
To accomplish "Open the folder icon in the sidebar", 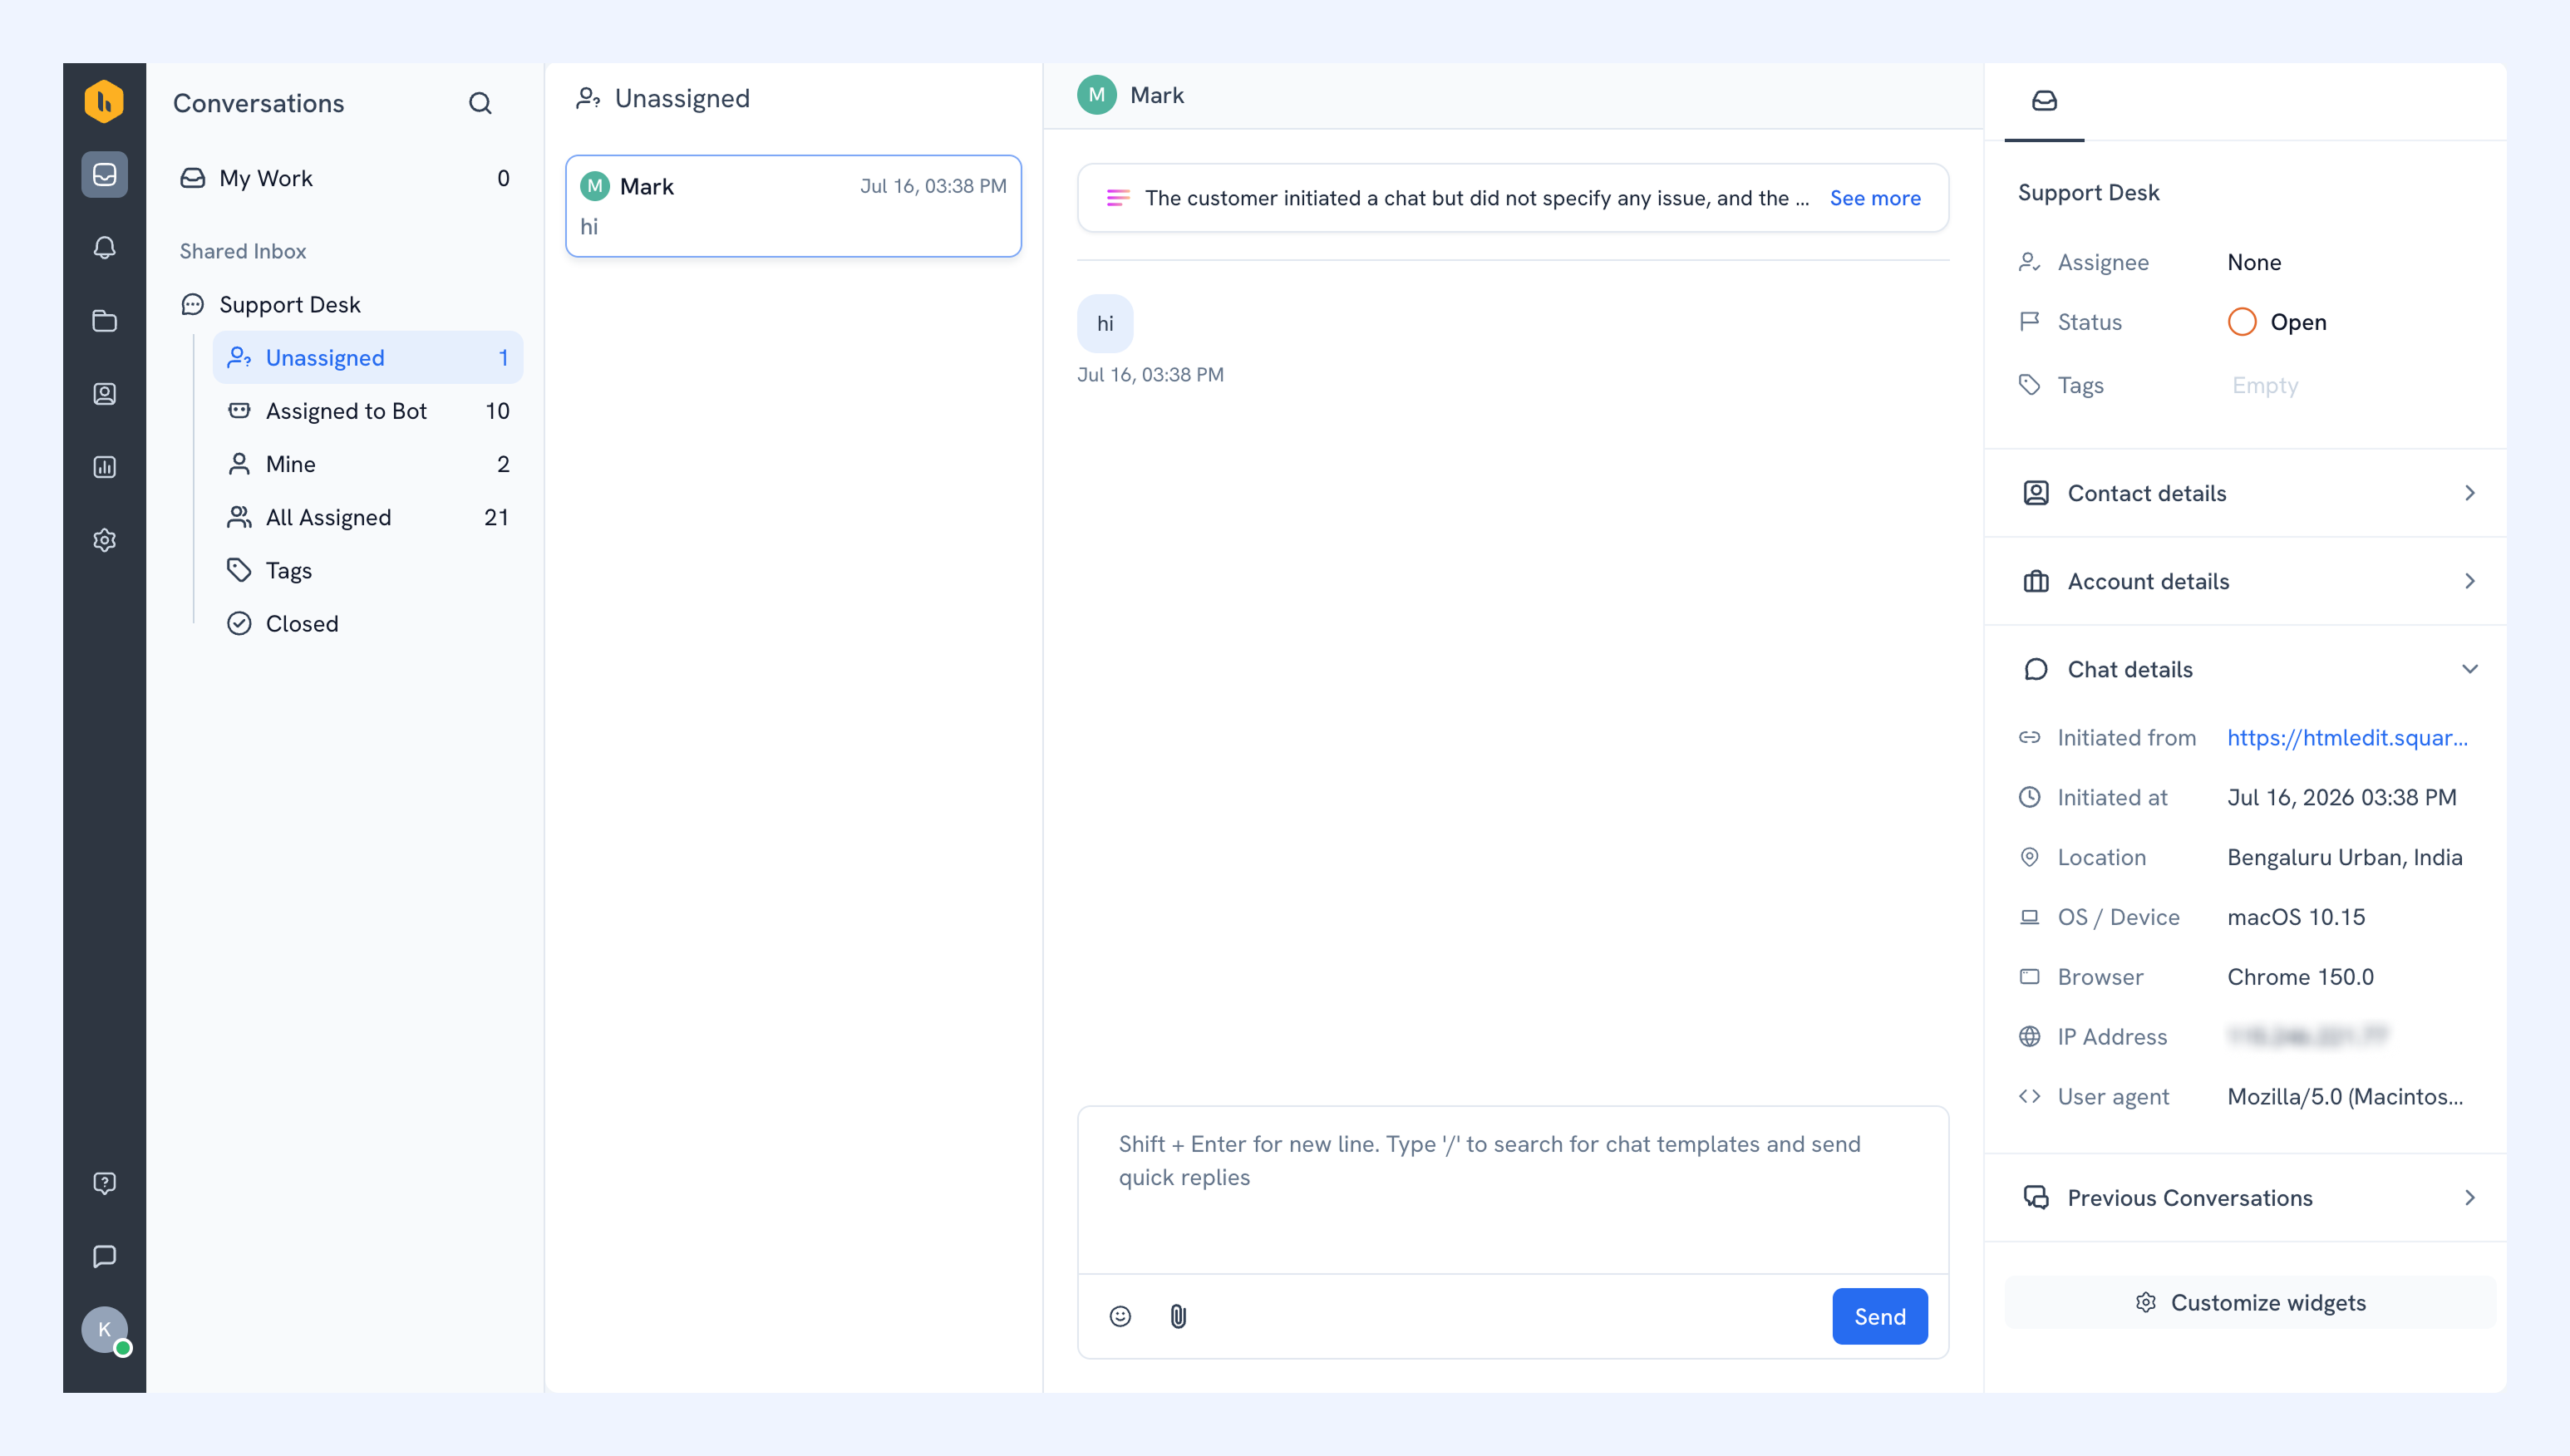I will coord(104,321).
